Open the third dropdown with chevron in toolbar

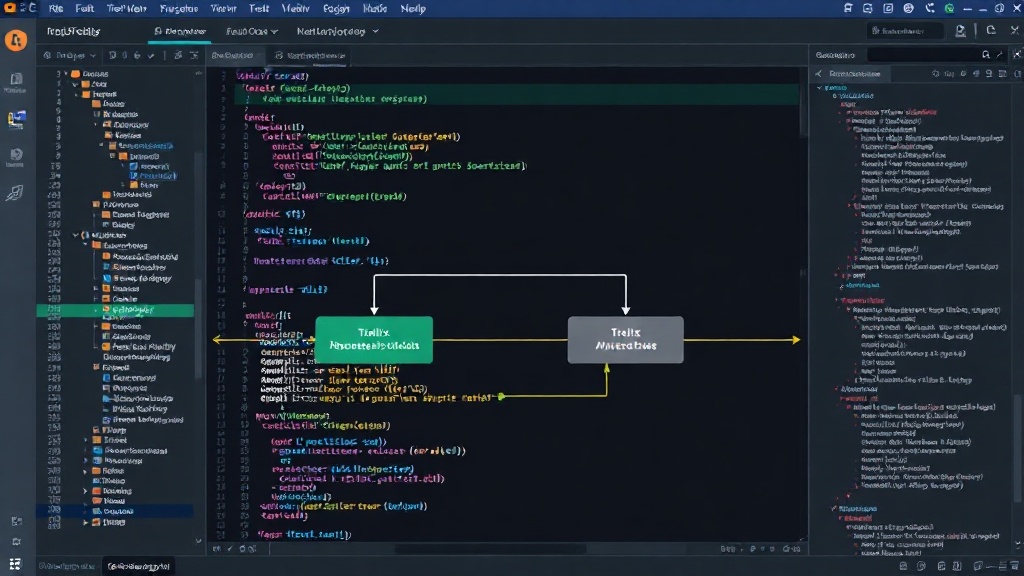click(337, 31)
